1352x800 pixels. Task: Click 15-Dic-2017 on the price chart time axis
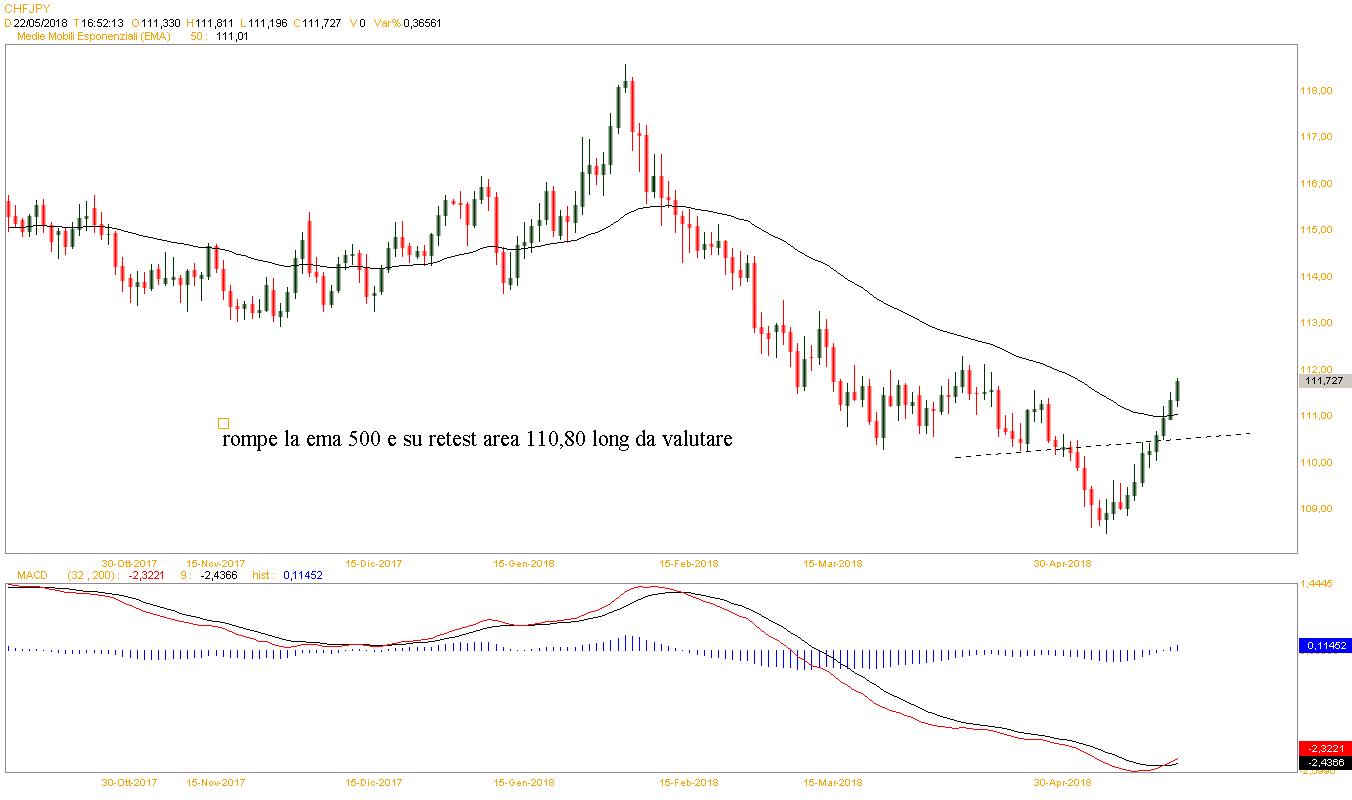point(374,563)
